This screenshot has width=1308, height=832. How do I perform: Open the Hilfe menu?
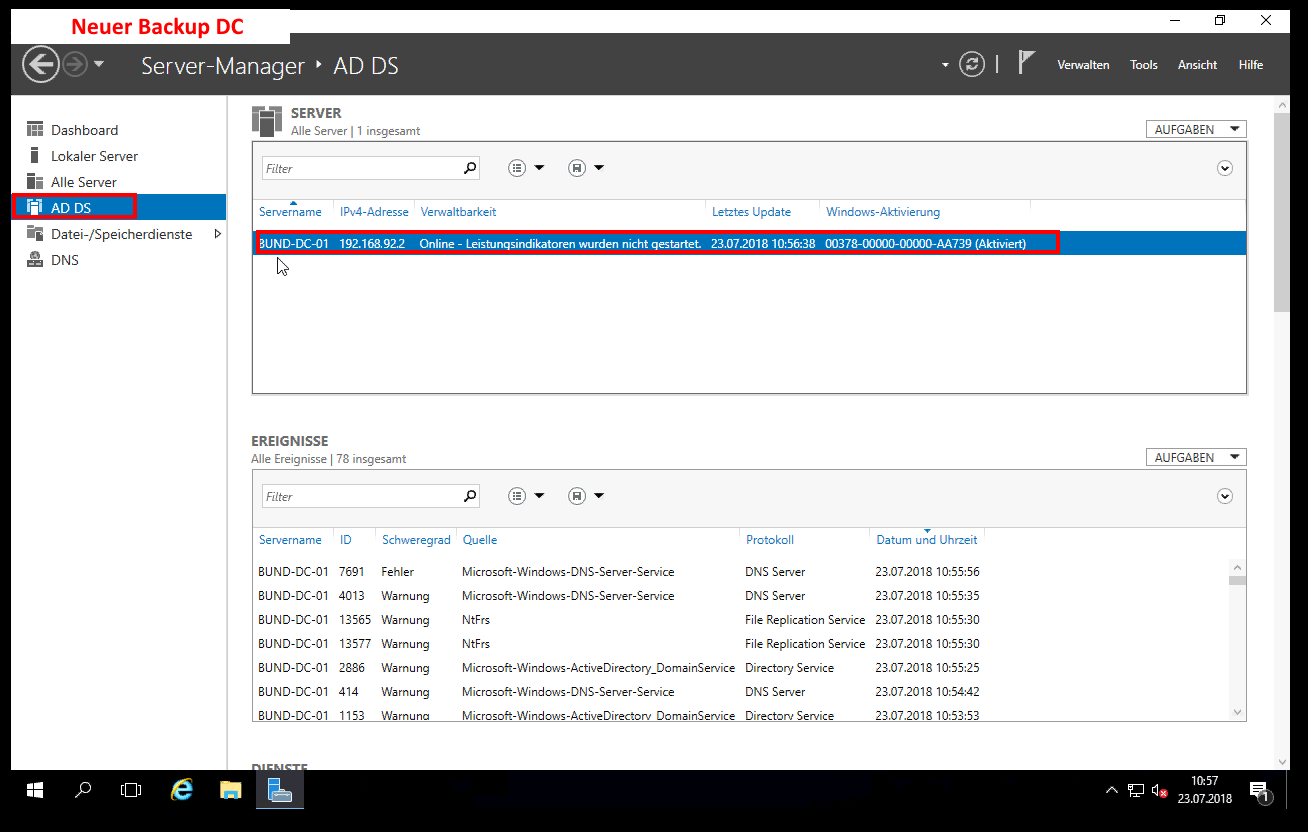(1250, 65)
